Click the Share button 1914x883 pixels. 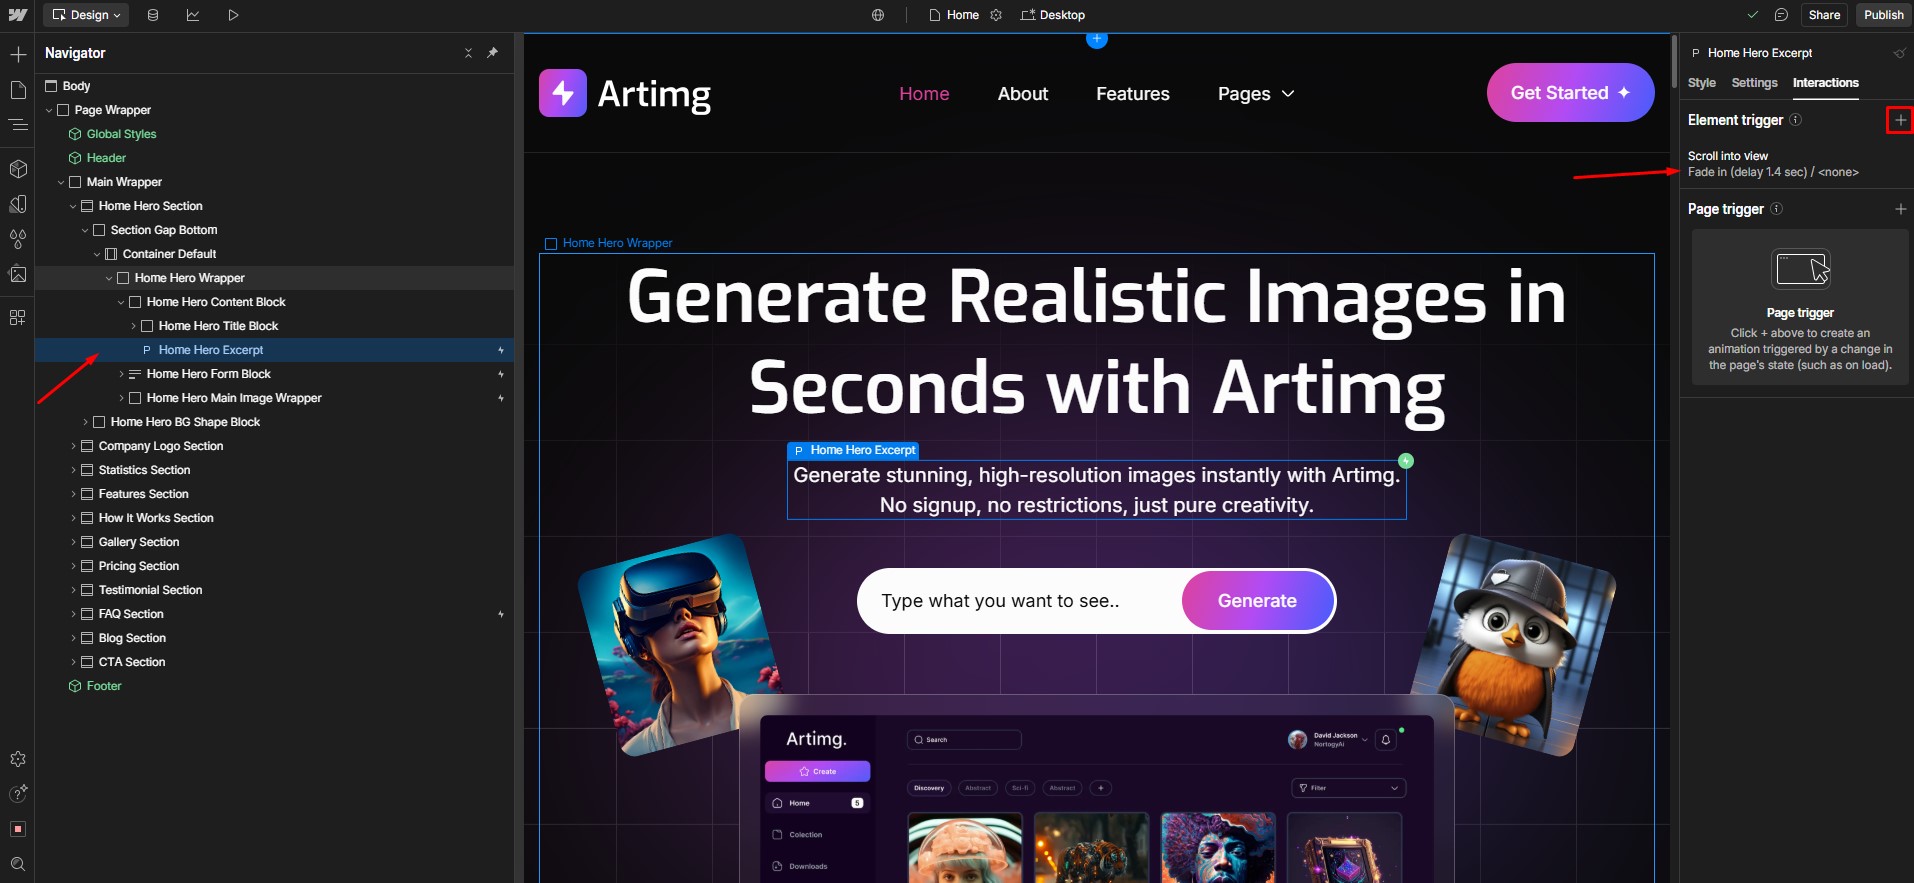coord(1824,15)
